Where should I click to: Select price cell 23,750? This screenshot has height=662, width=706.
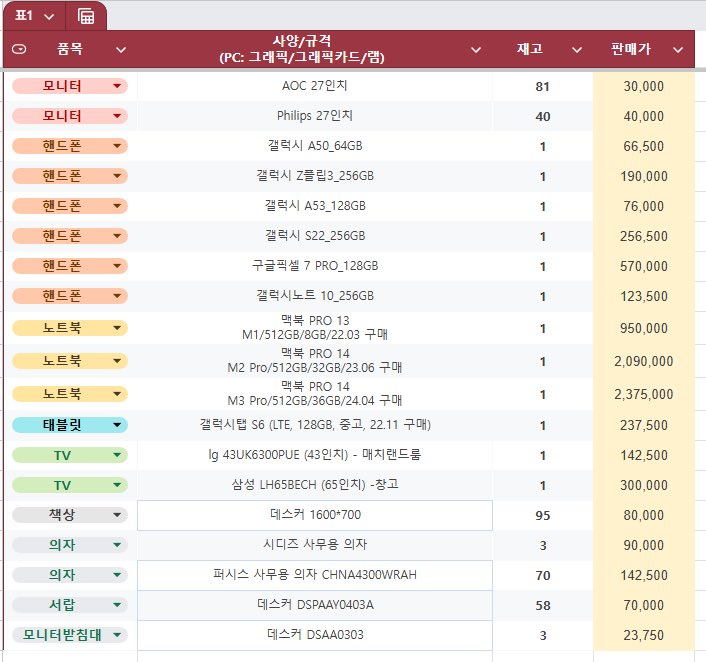[x=644, y=635]
